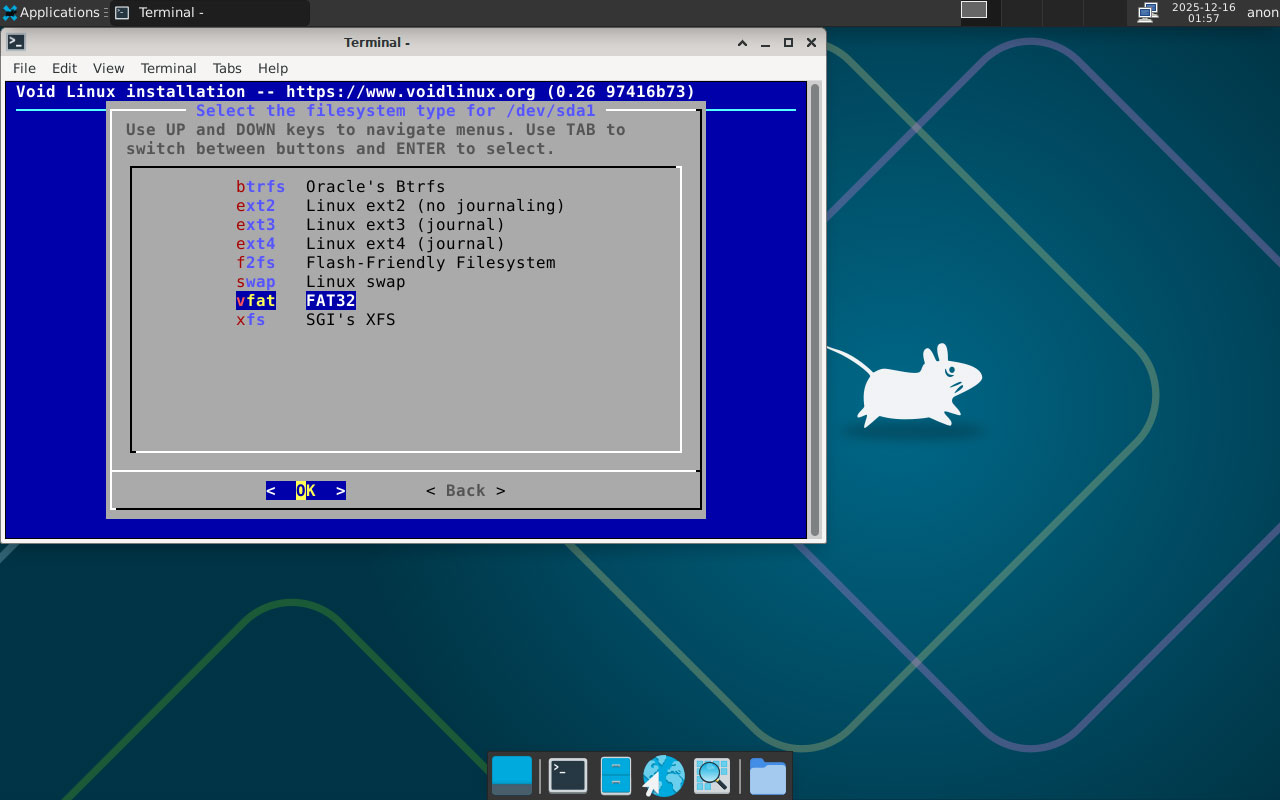Select the btrfs filesystem option
This screenshot has height=800, width=1280.
pyautogui.click(x=340, y=187)
